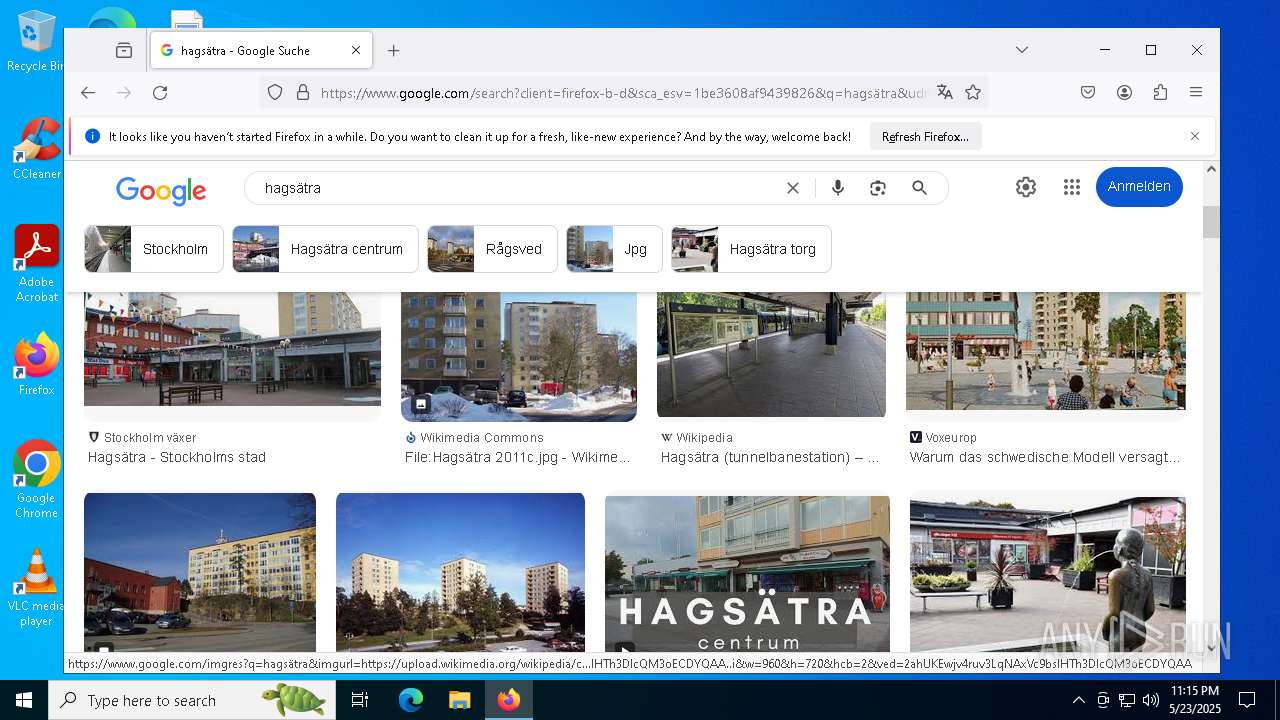This screenshot has width=1280, height=720.
Task: Filter images by Jpg chip
Action: tap(614, 249)
